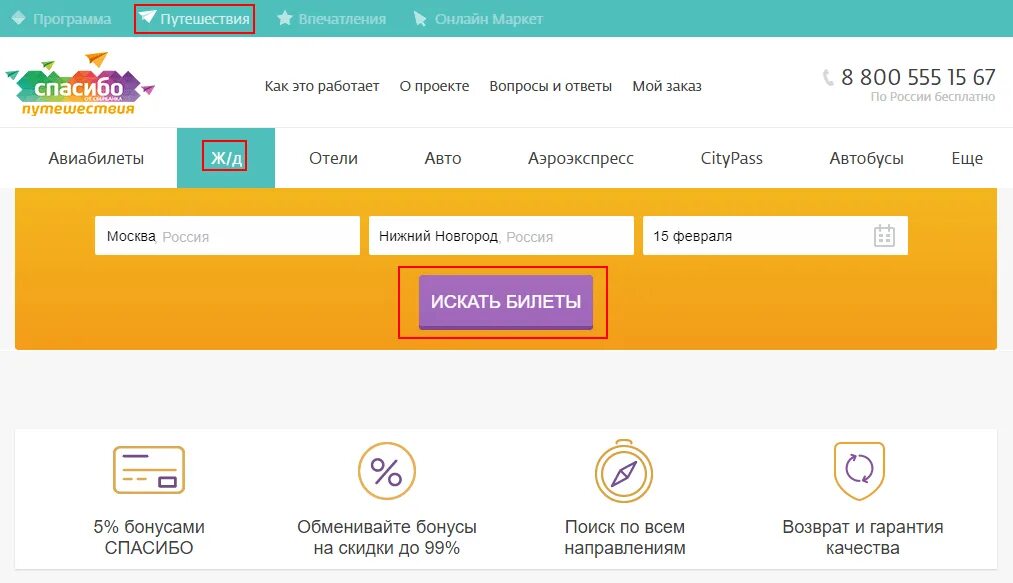Click the Спасибо Путешествия logo

click(80, 84)
